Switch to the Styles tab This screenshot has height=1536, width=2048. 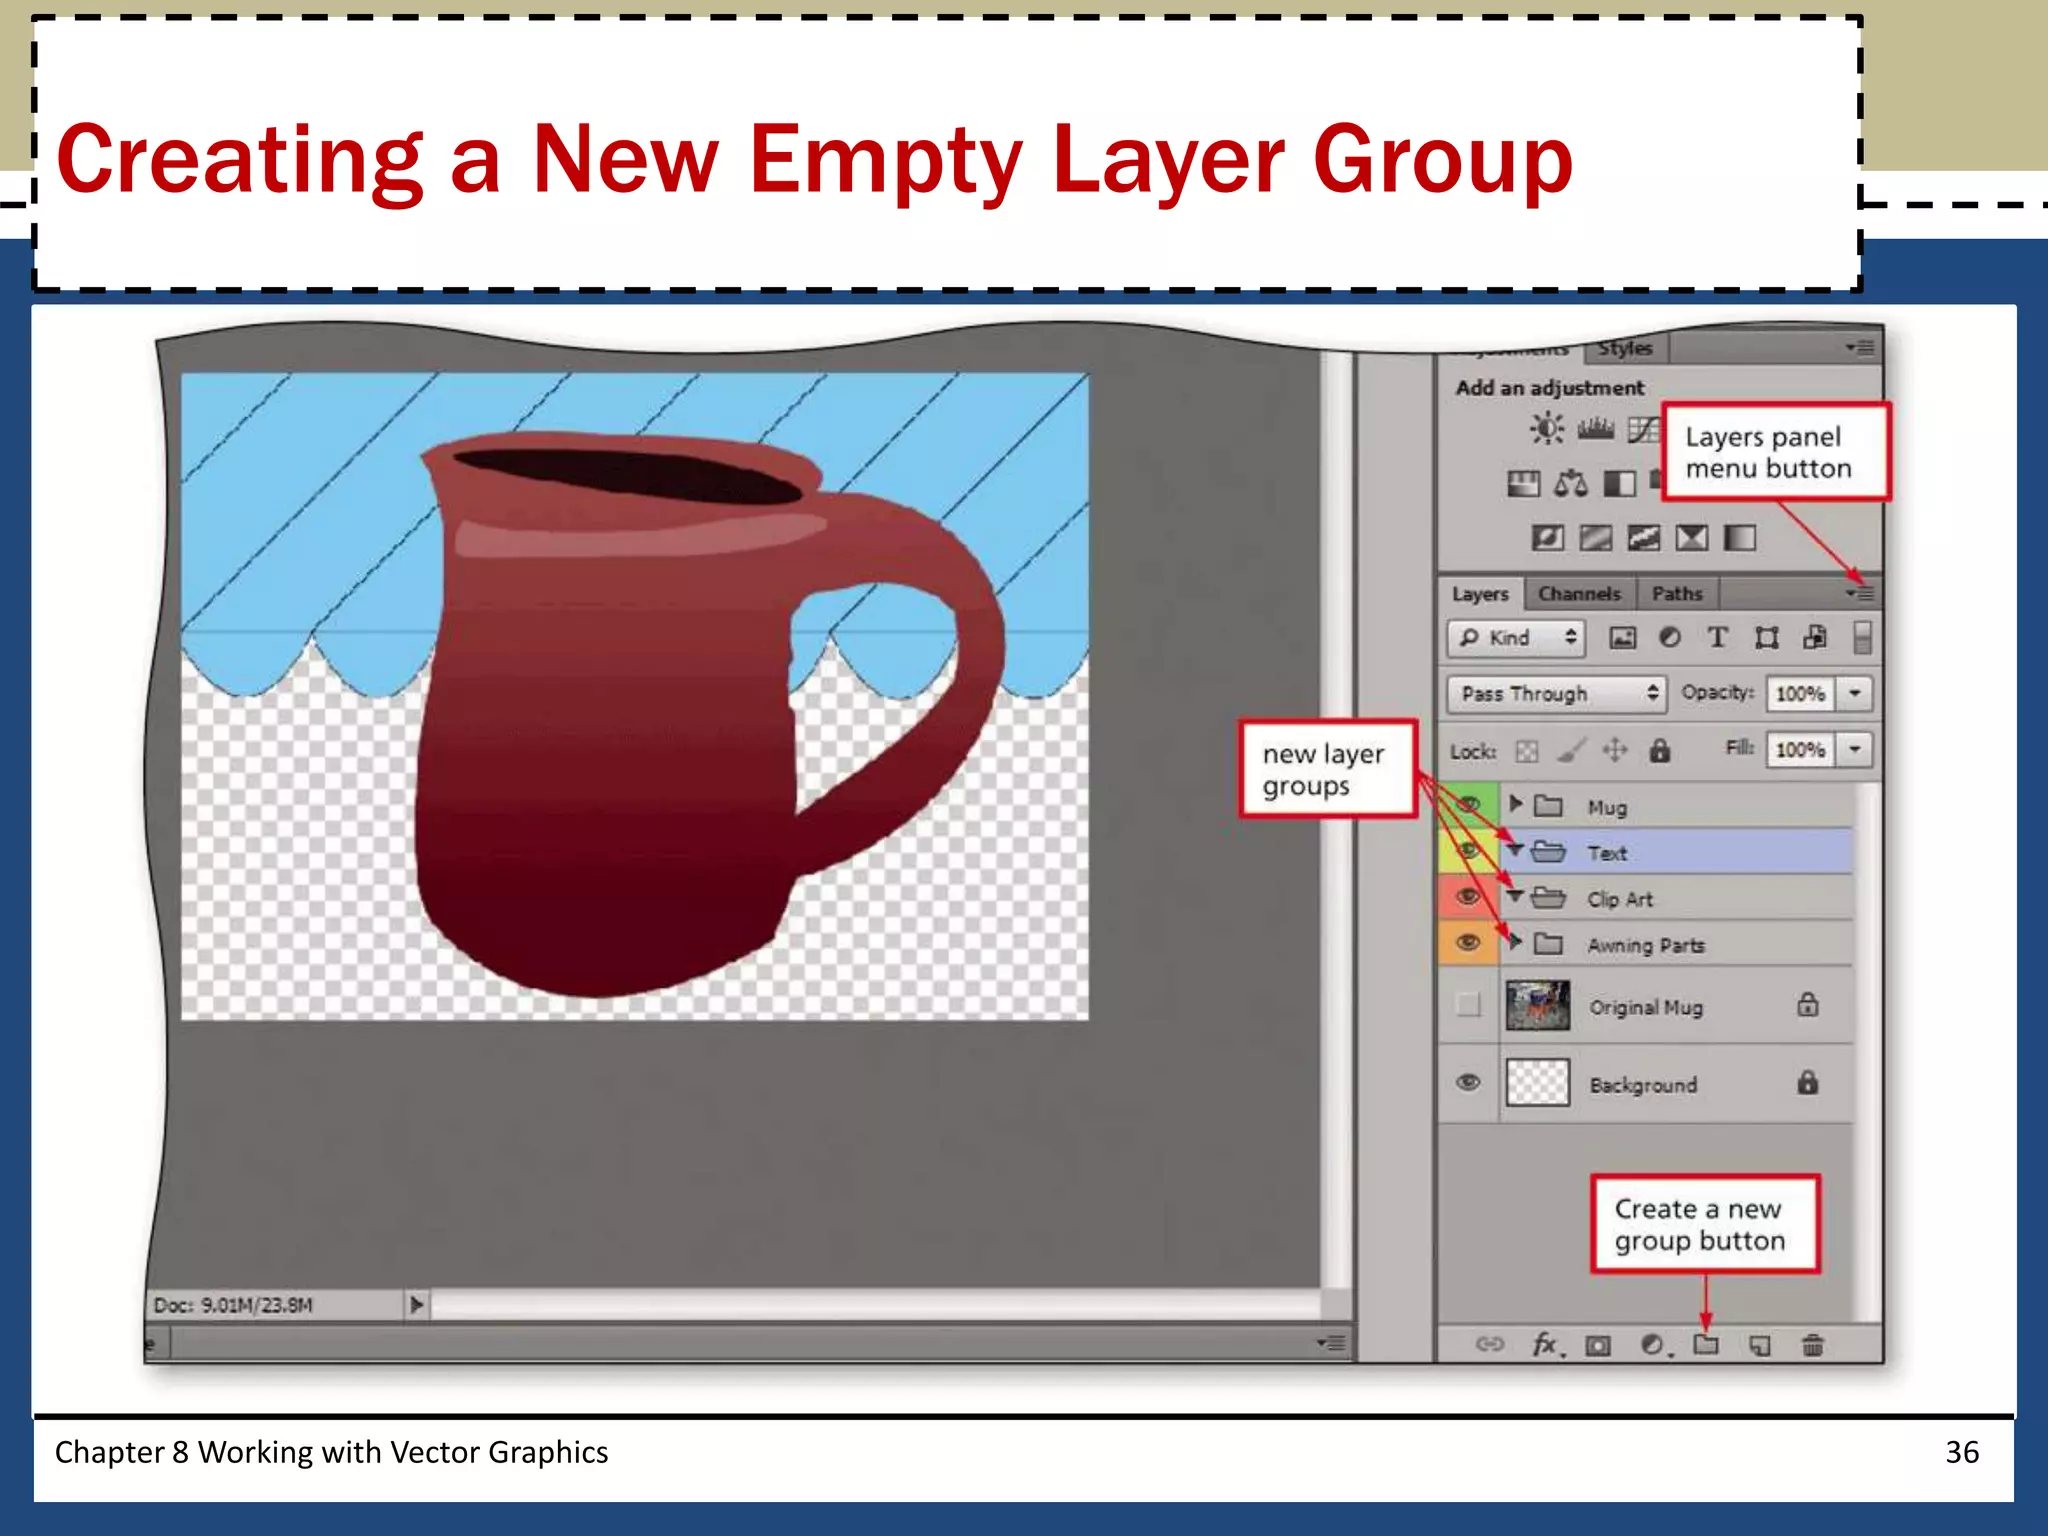(1625, 349)
